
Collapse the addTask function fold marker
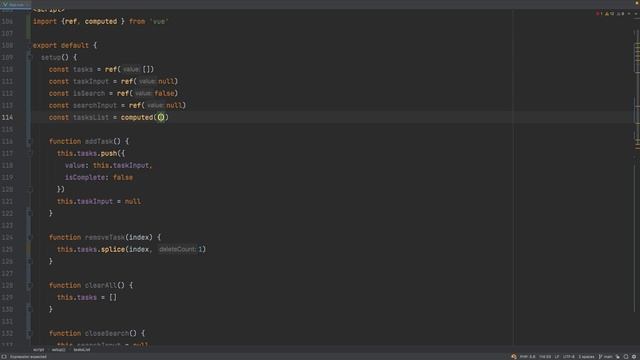point(29,141)
